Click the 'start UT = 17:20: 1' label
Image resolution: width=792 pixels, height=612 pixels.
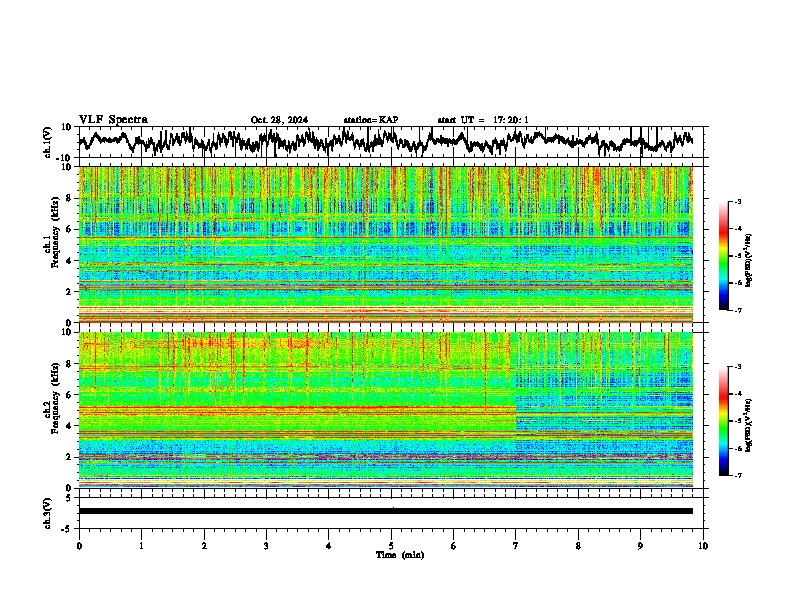pos(483,120)
